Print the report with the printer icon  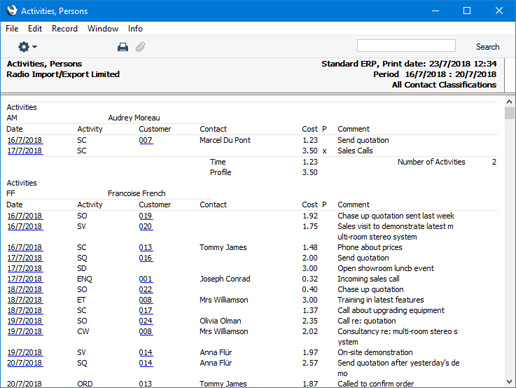tap(123, 47)
